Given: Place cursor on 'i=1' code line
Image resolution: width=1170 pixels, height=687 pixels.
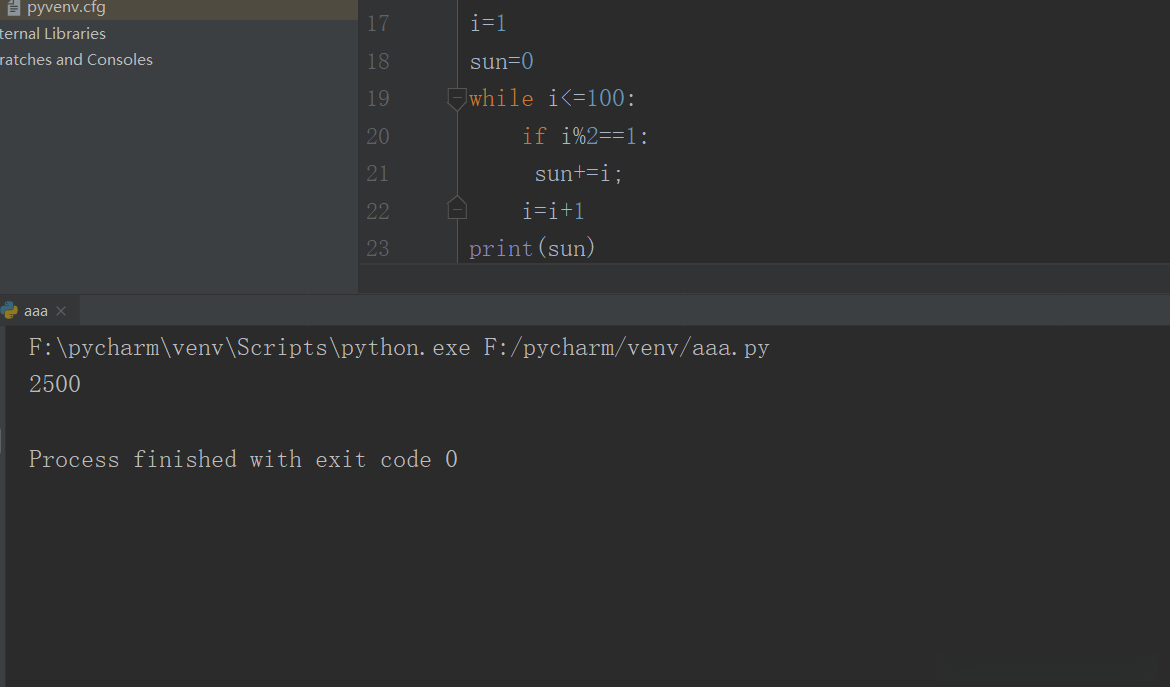Looking at the screenshot, I should pyautogui.click(x=488, y=24).
